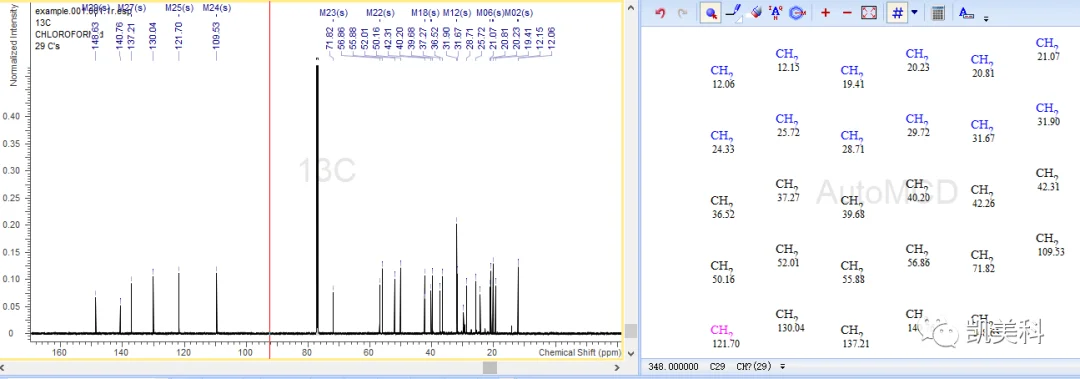Select the CH2 fragment labeled 109.53

[x=1050, y=245]
